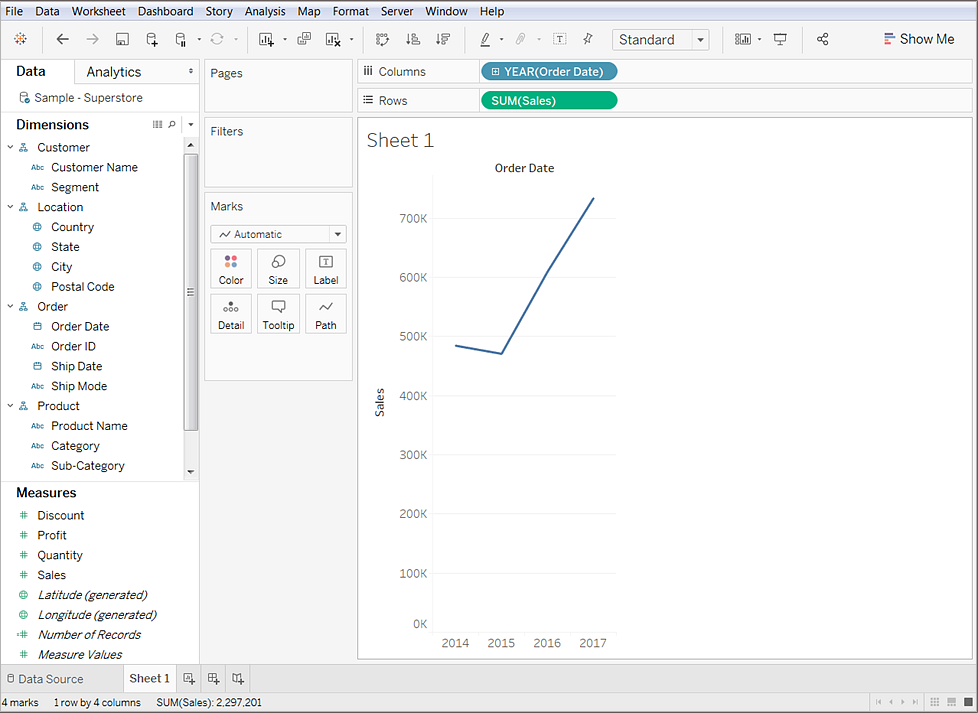978x713 pixels.
Task: Click the Save workbook icon
Action: tap(122, 40)
